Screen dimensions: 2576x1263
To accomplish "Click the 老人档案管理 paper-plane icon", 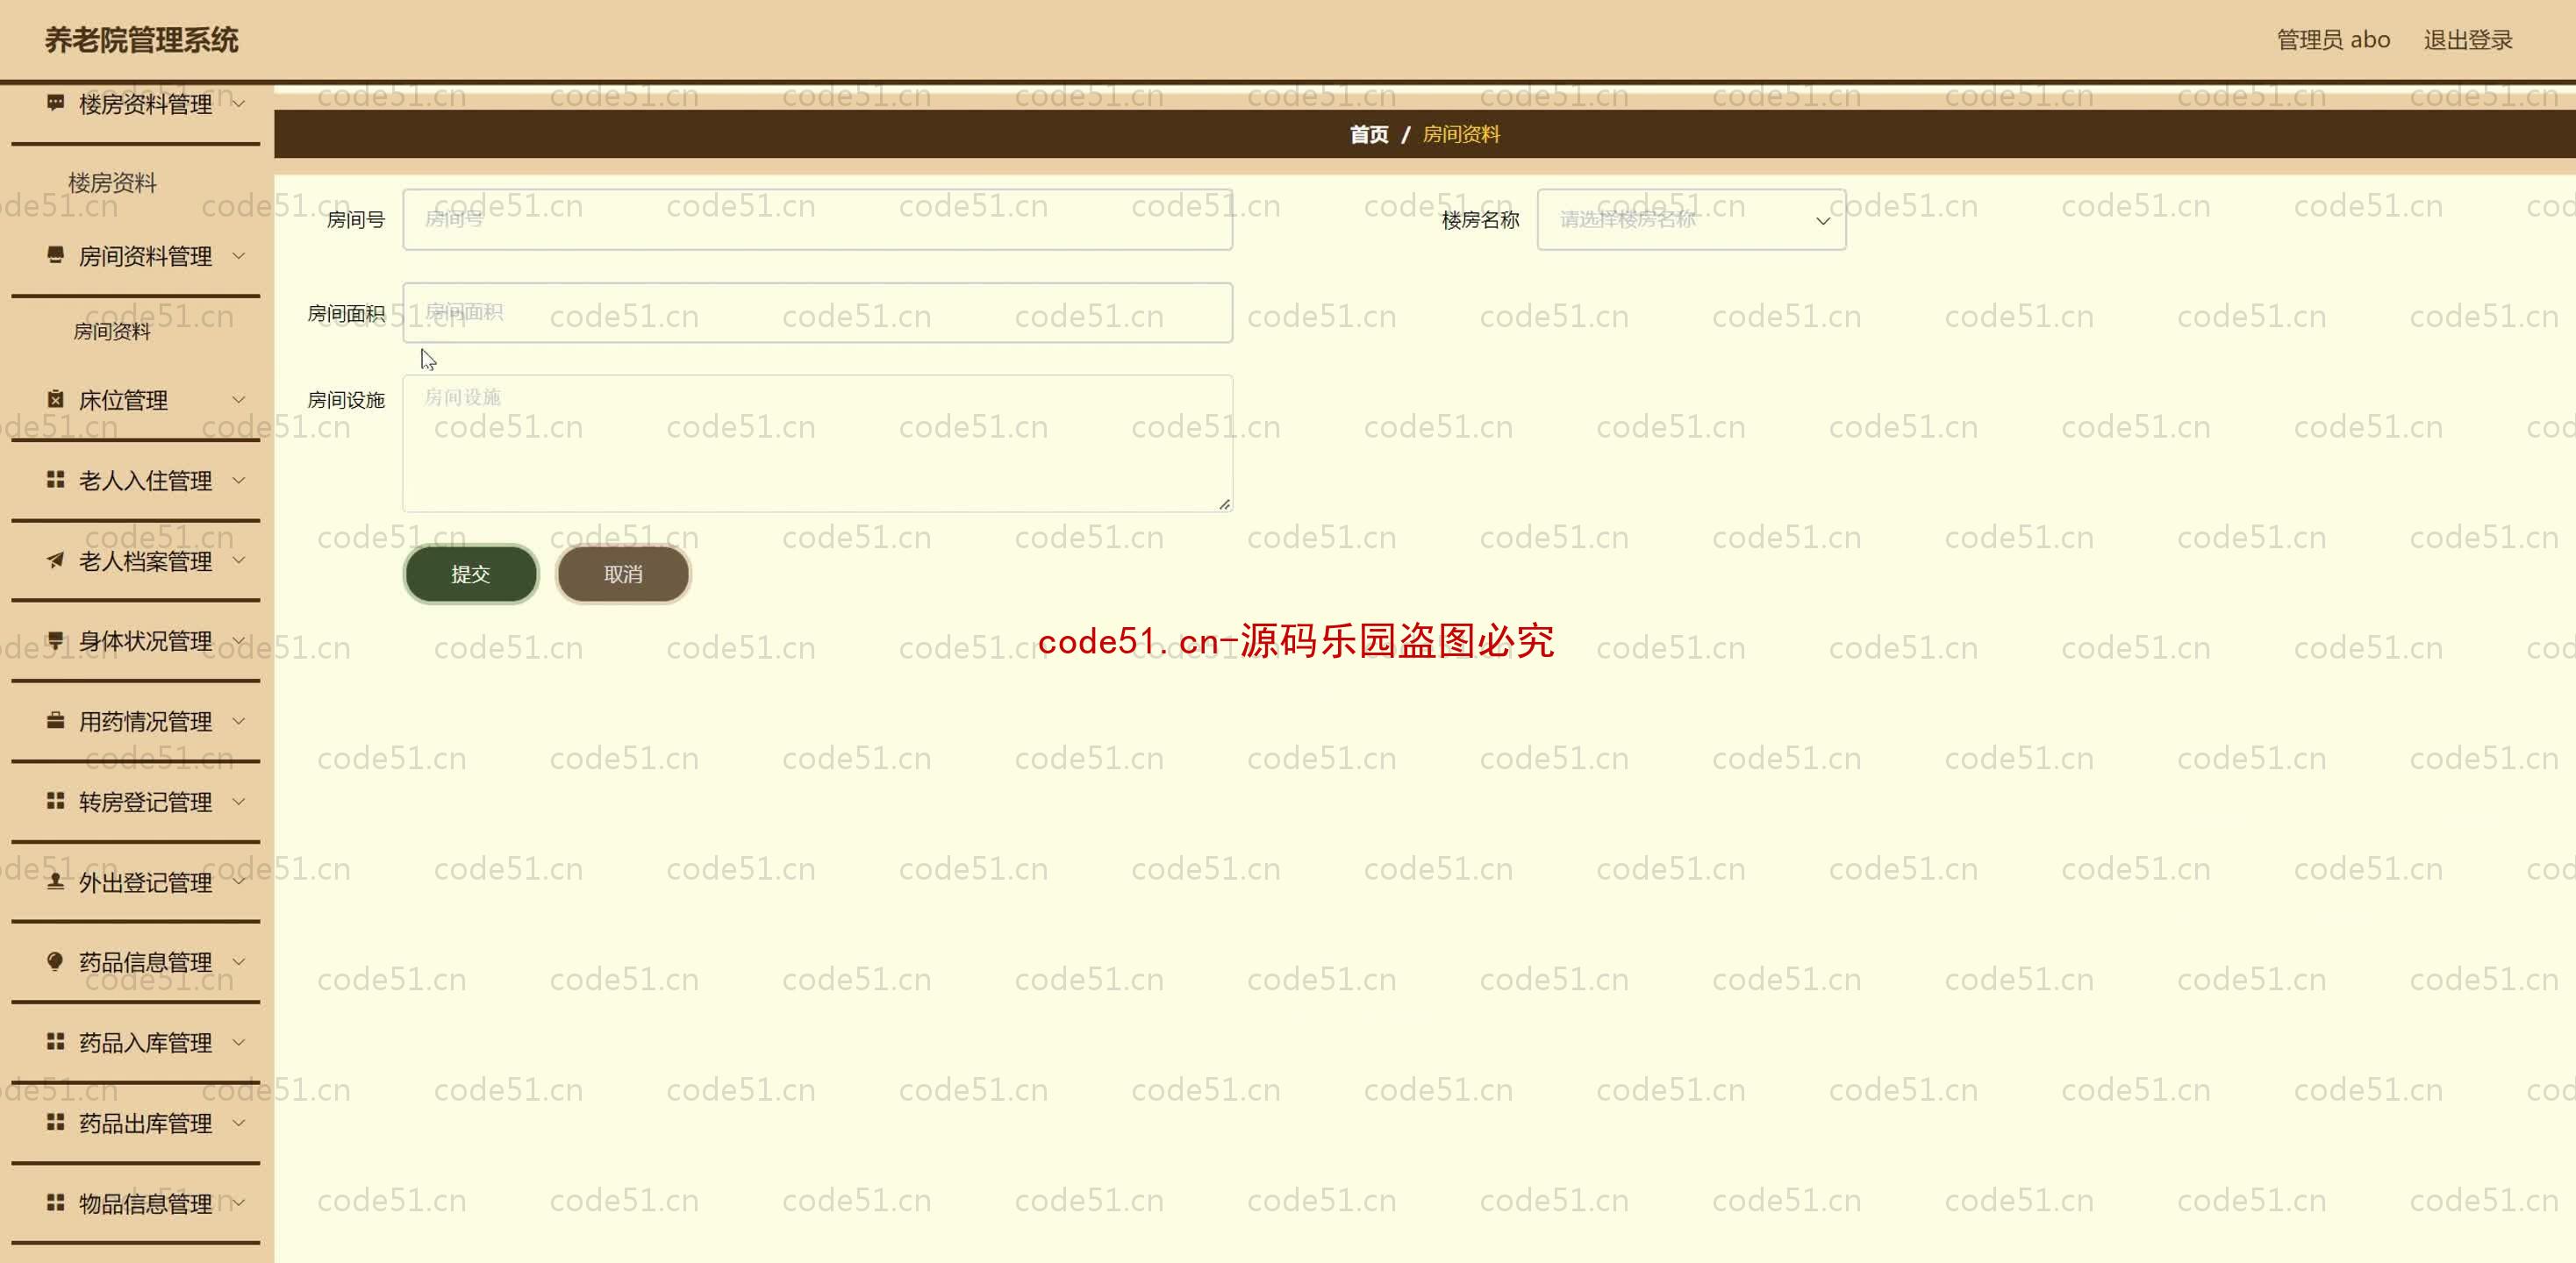I will (x=56, y=560).
